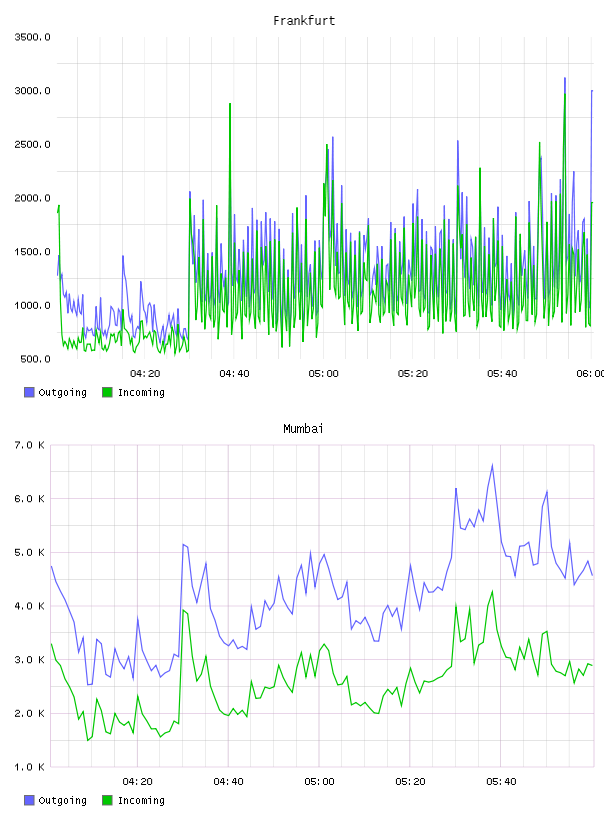Viewport: 608px width, 816px height.
Task: Click the 05:20 time label on Mumbai chart
Action: 410,781
